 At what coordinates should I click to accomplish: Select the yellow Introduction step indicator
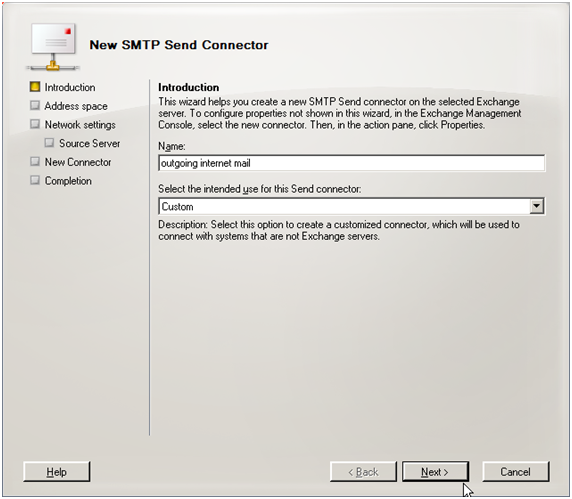tap(35, 87)
